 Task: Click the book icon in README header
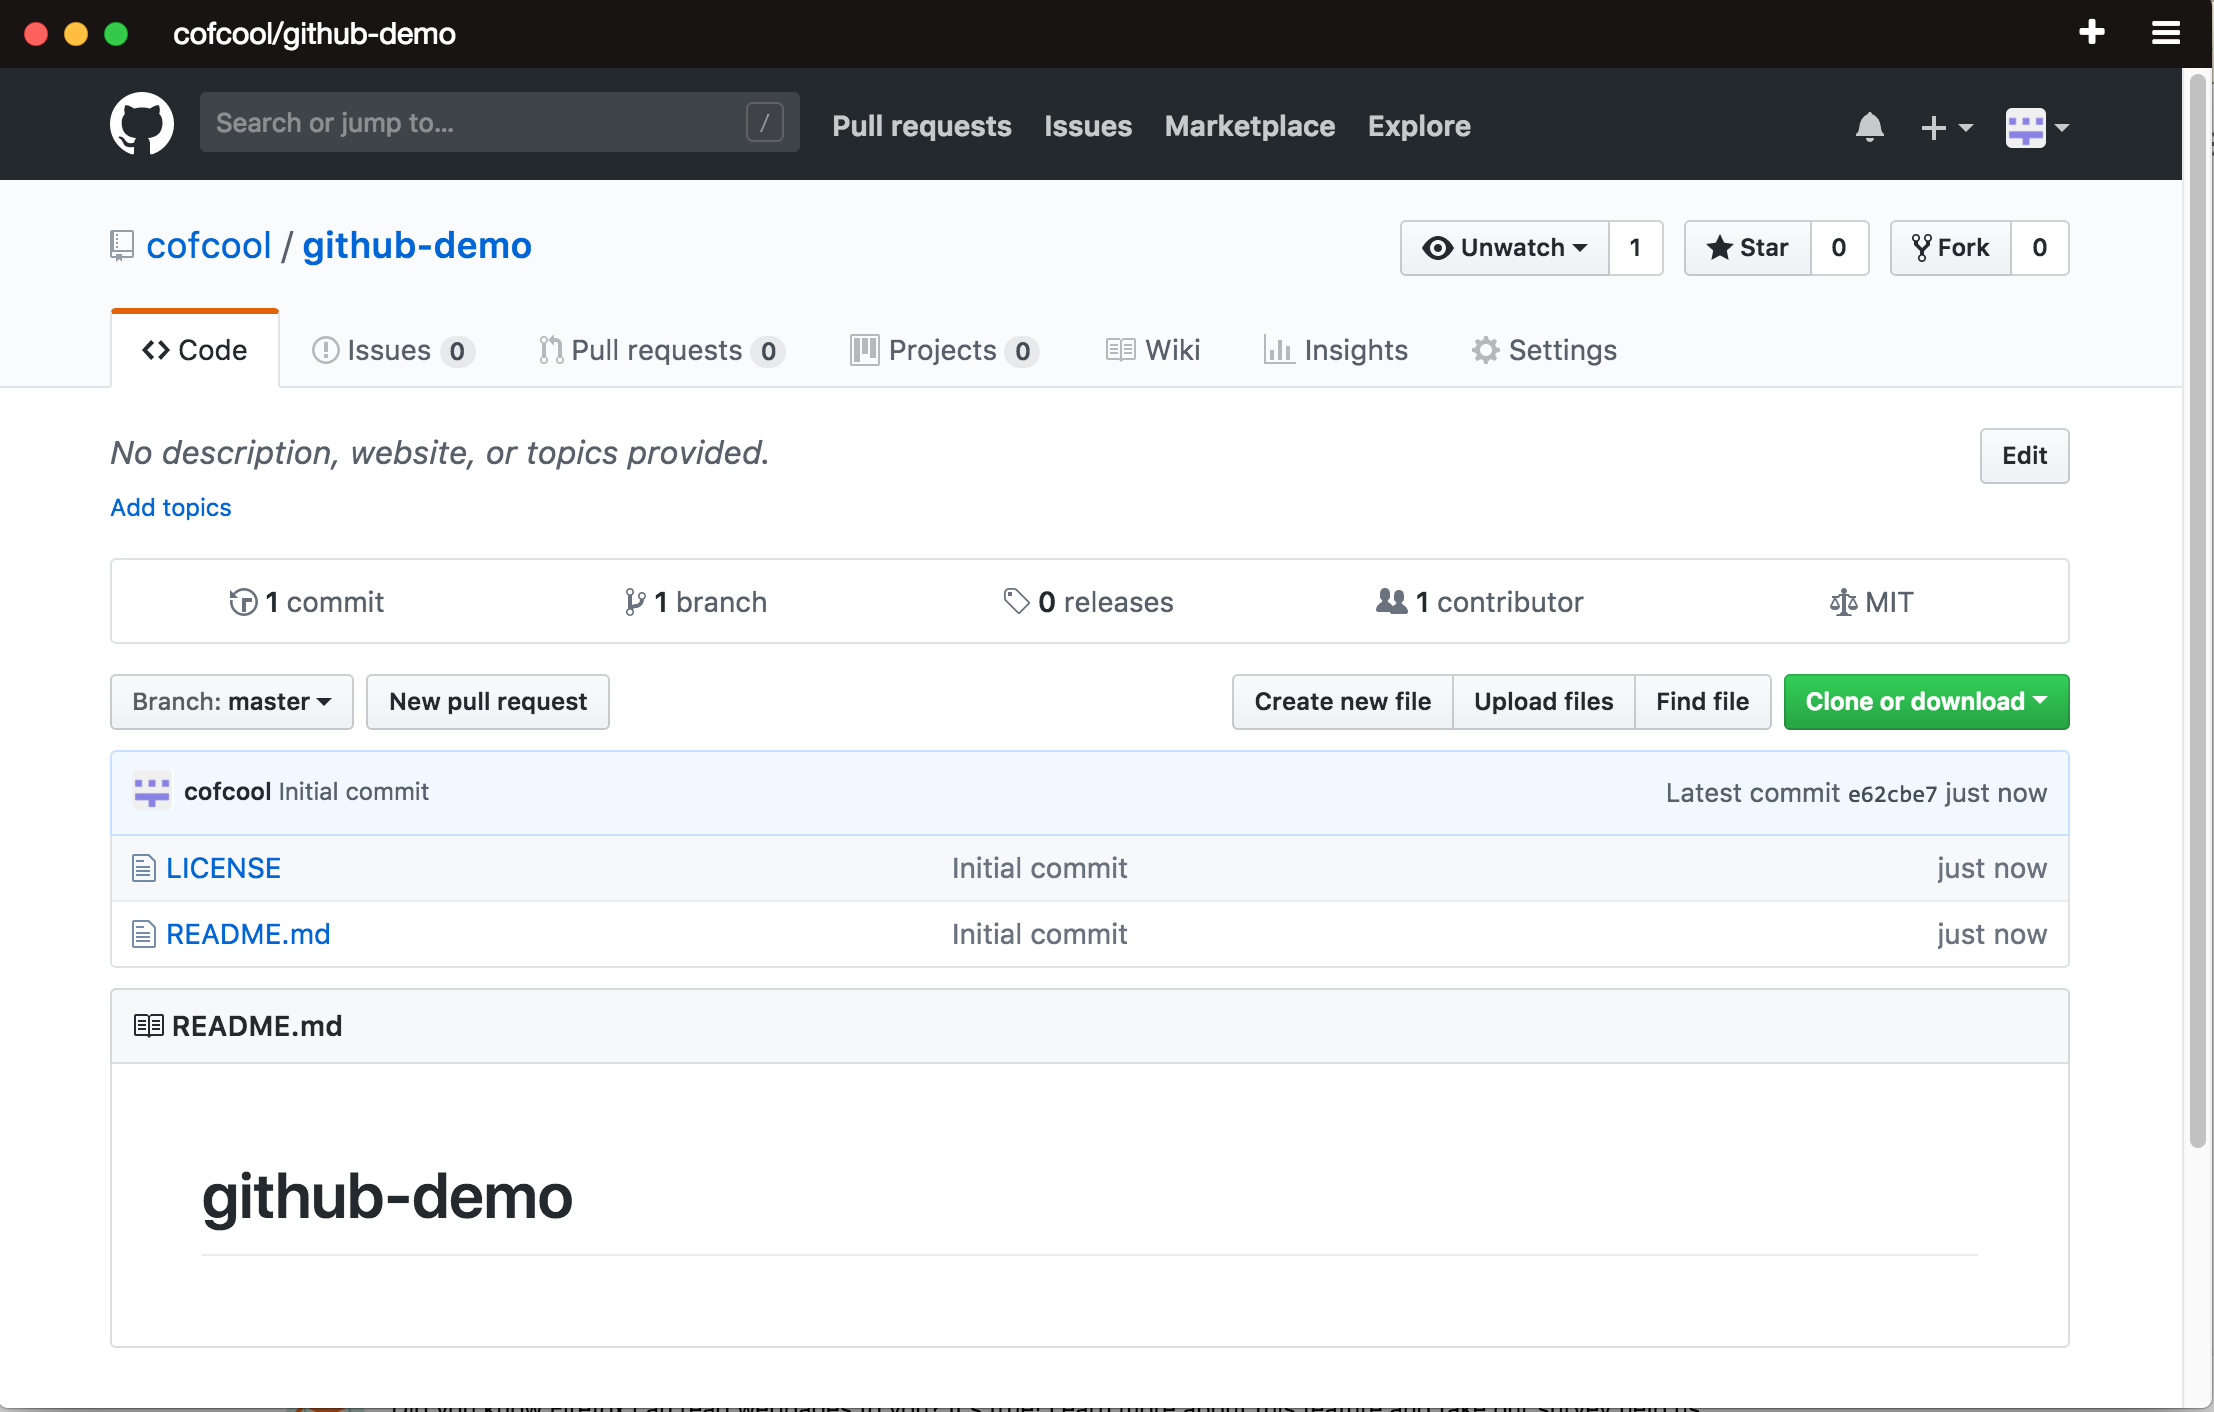click(148, 1026)
